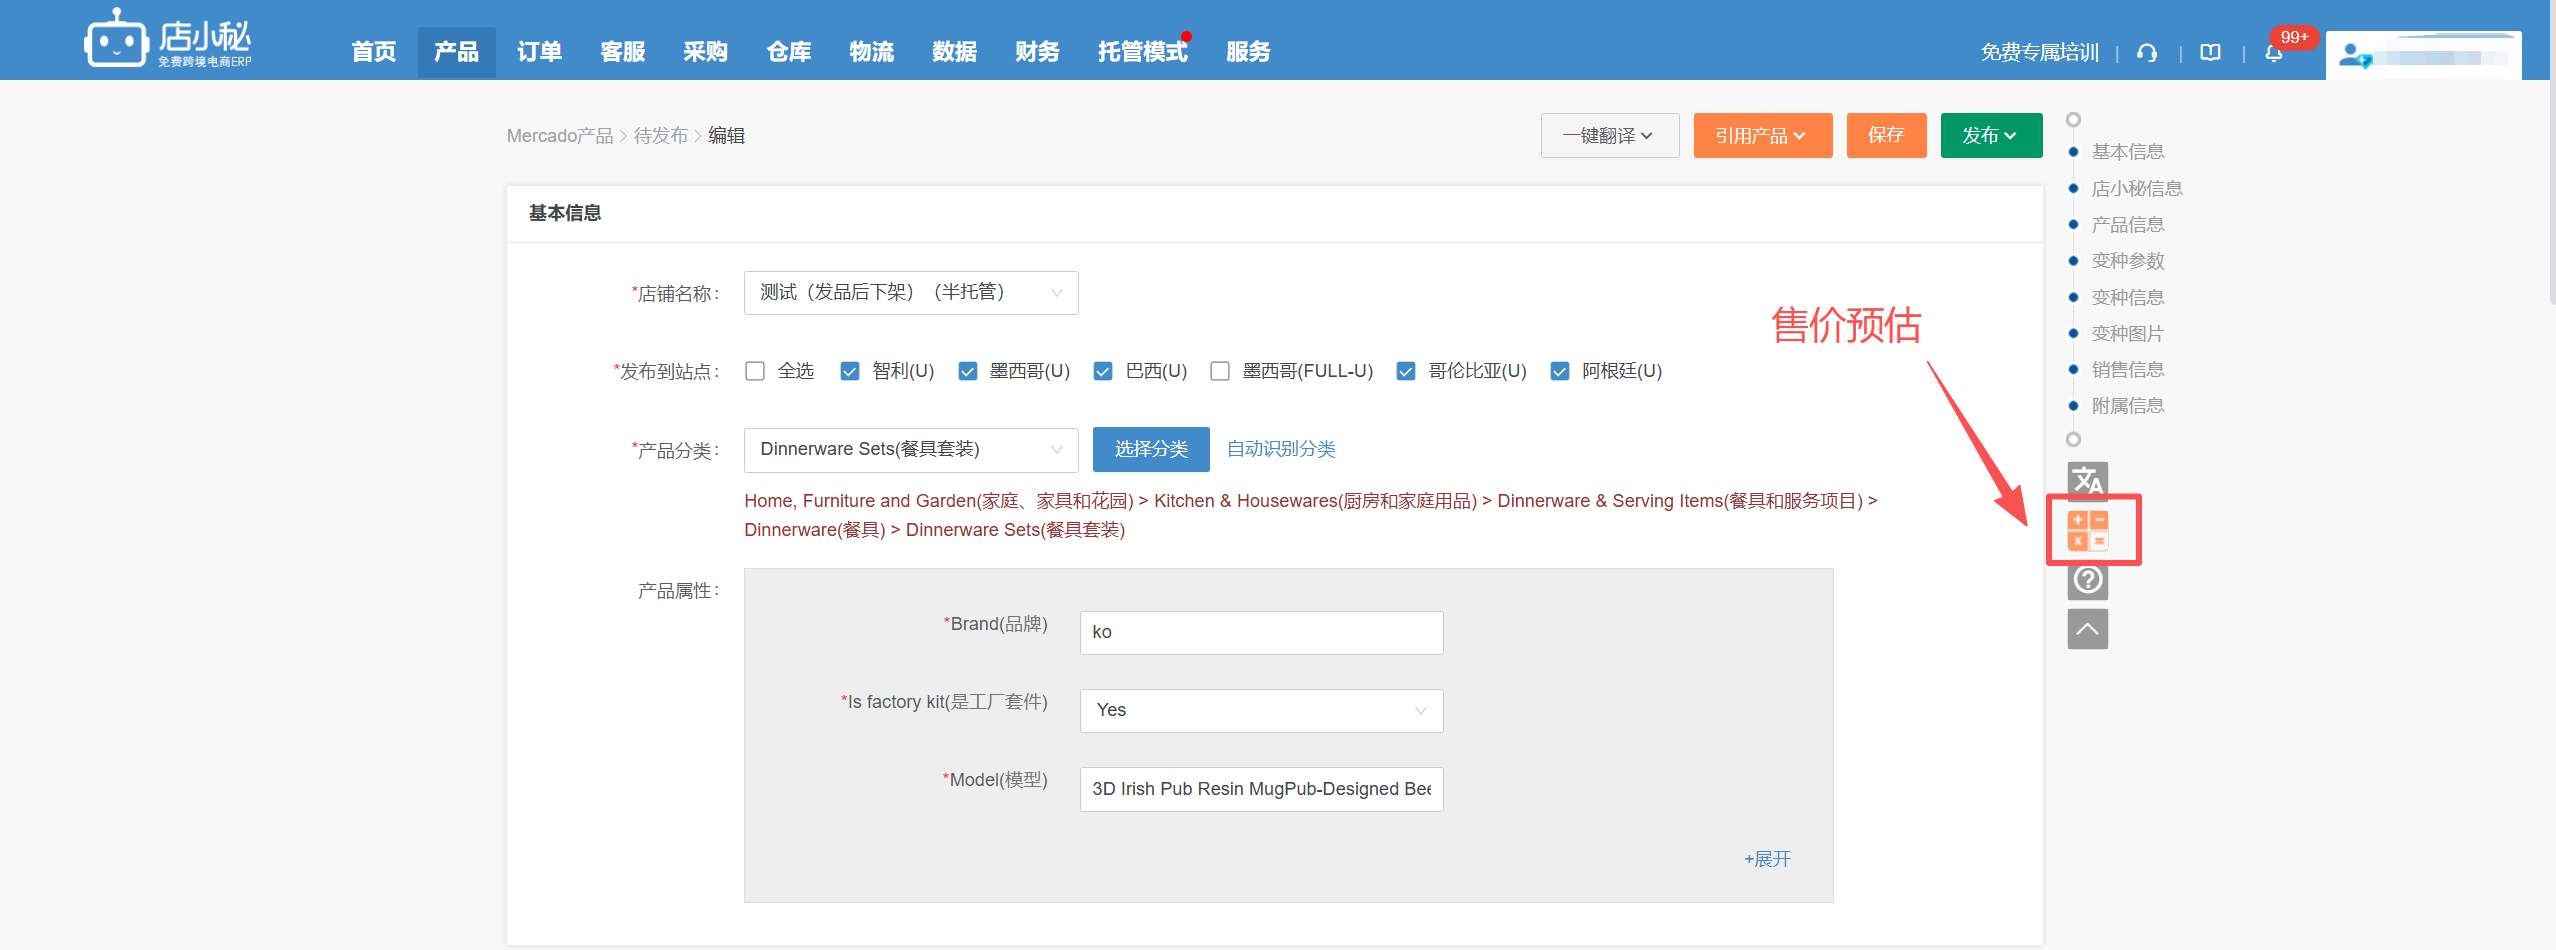This screenshot has width=2556, height=950.
Task: Click the scroll-to-top arrow icon
Action: click(x=2087, y=629)
